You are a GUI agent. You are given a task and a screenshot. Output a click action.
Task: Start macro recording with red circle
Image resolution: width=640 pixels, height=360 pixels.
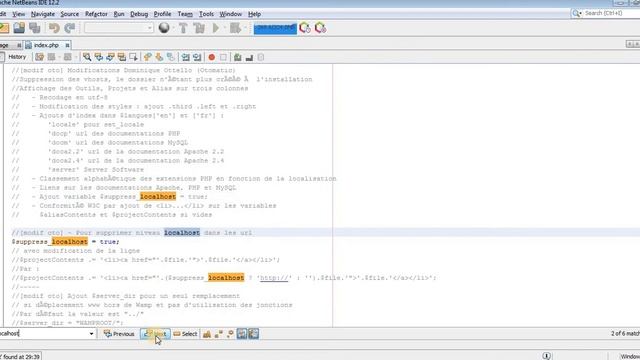point(211,57)
